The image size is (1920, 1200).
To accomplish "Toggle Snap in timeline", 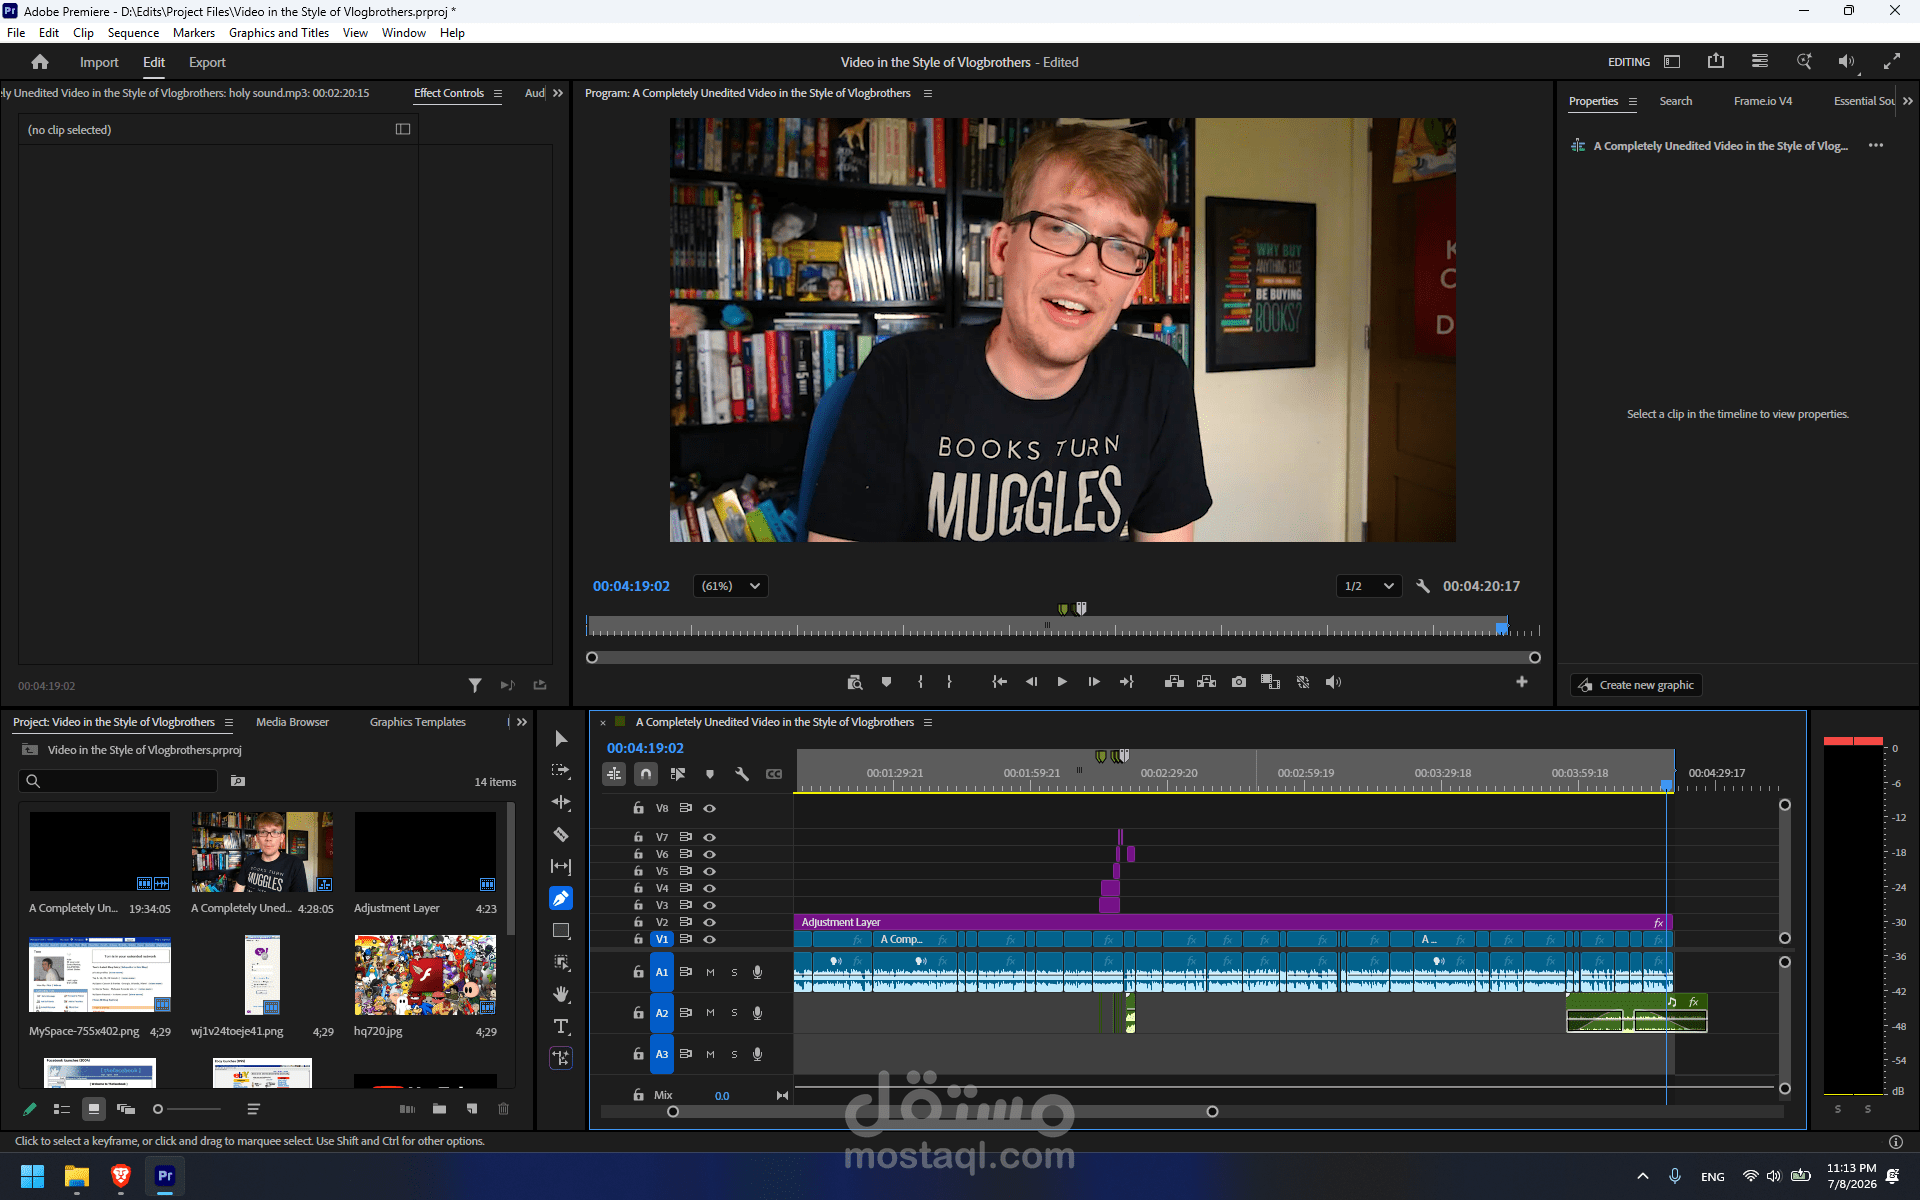I will [x=646, y=774].
